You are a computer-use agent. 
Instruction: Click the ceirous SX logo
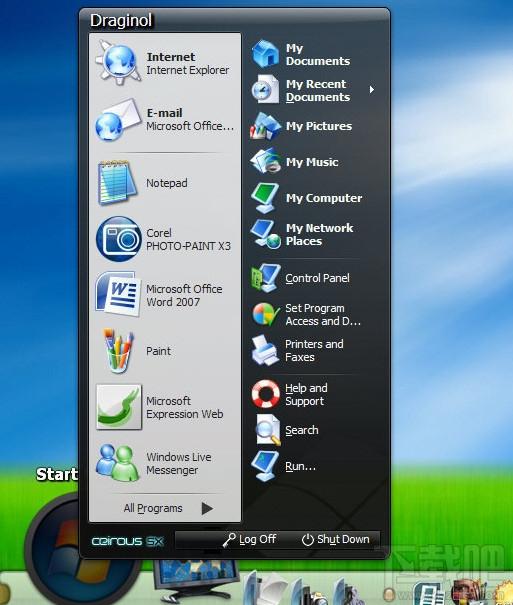pyautogui.click(x=128, y=541)
